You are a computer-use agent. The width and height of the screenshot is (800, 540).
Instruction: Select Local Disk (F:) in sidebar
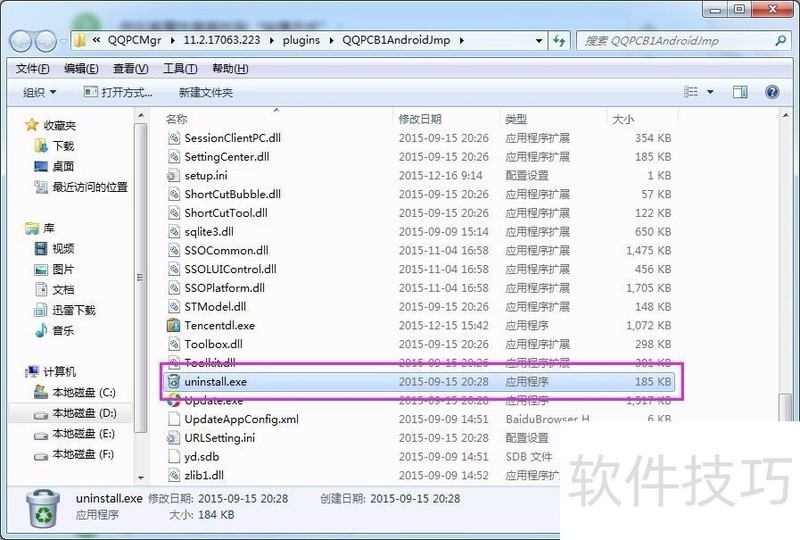coord(74,454)
